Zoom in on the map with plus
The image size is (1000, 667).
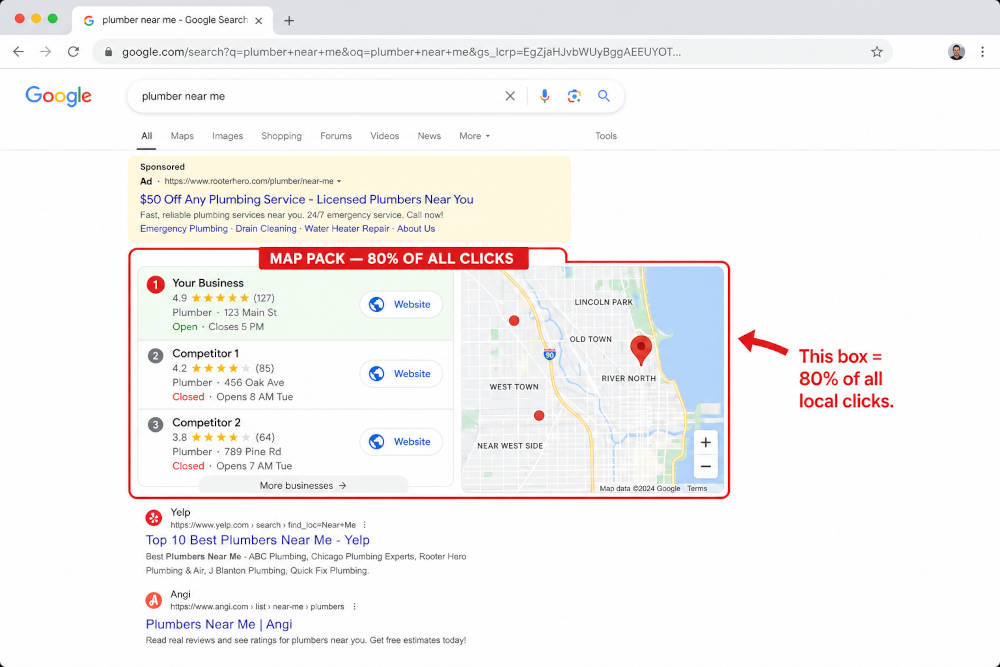pos(705,442)
